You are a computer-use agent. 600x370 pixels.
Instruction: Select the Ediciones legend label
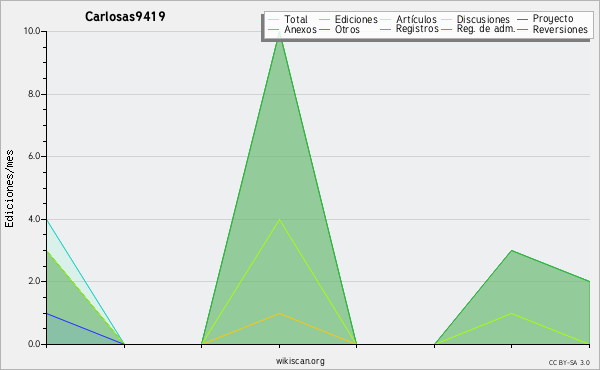point(356,19)
